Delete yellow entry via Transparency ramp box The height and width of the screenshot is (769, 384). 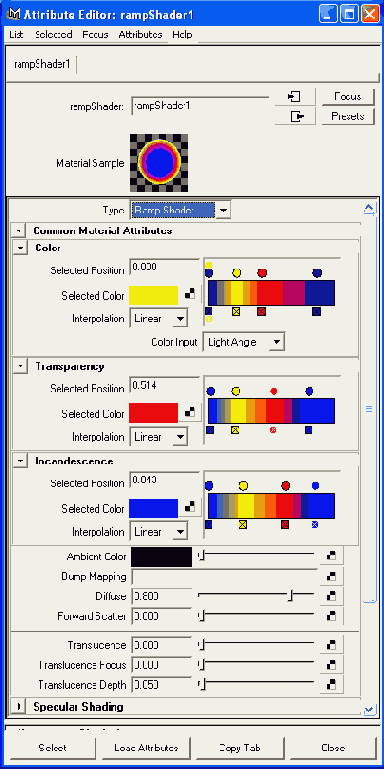coord(235,430)
